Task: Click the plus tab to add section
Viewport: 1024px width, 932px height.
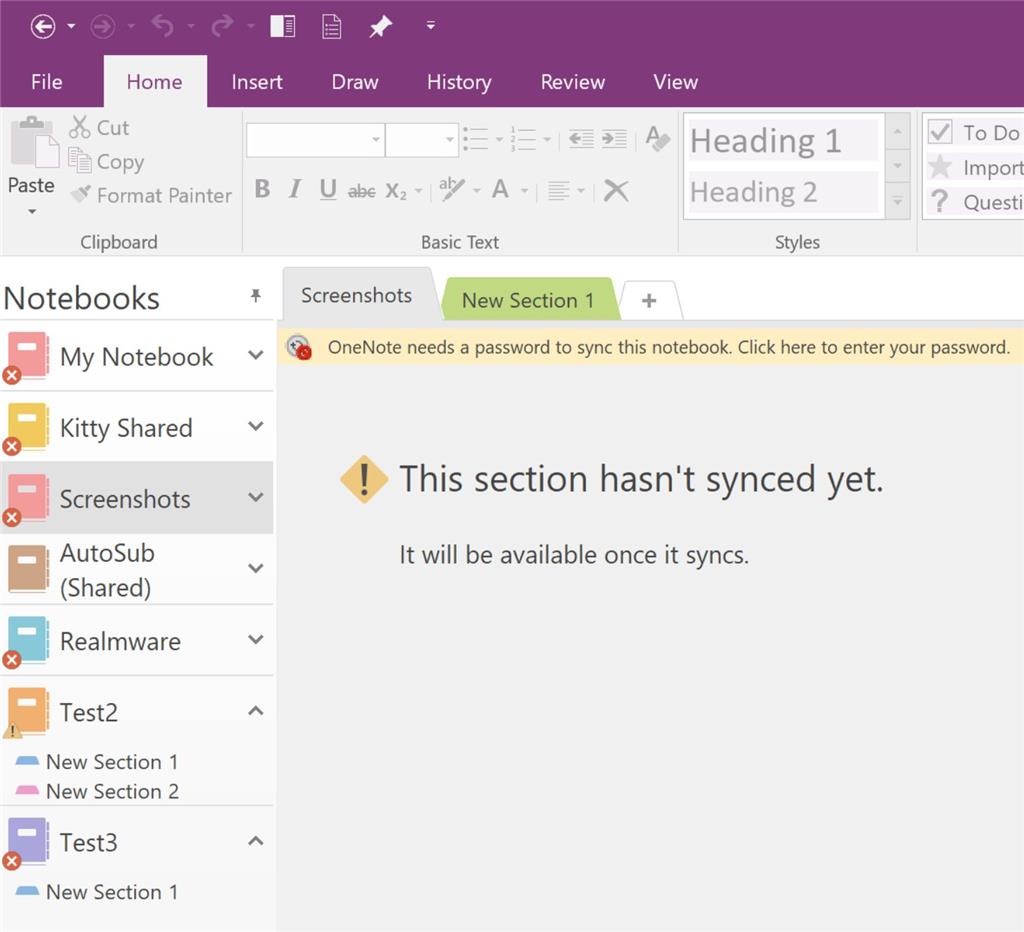Action: tap(649, 300)
